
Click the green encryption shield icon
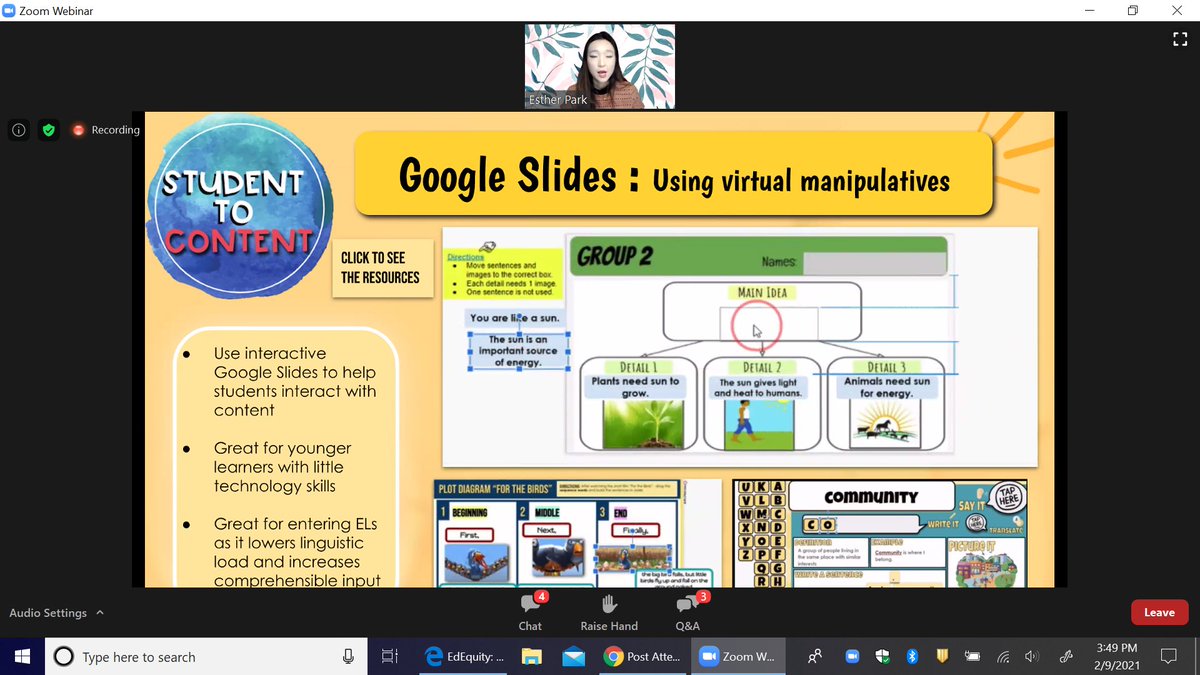pos(49,130)
